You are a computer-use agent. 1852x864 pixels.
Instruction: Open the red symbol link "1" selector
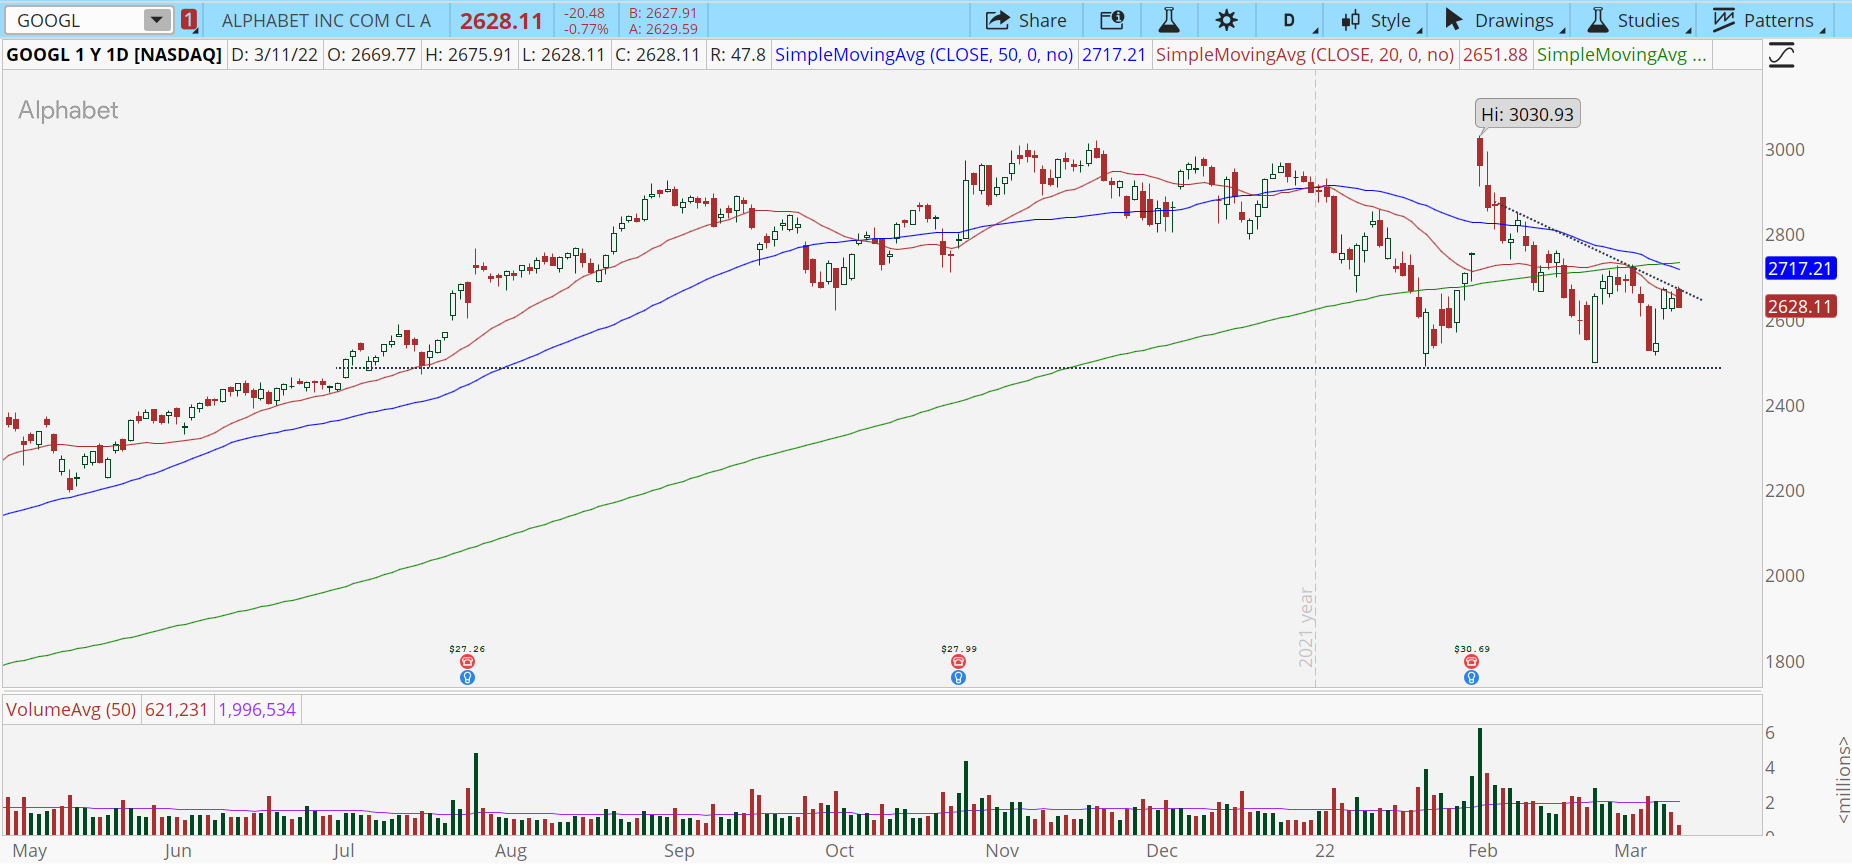coord(189,20)
